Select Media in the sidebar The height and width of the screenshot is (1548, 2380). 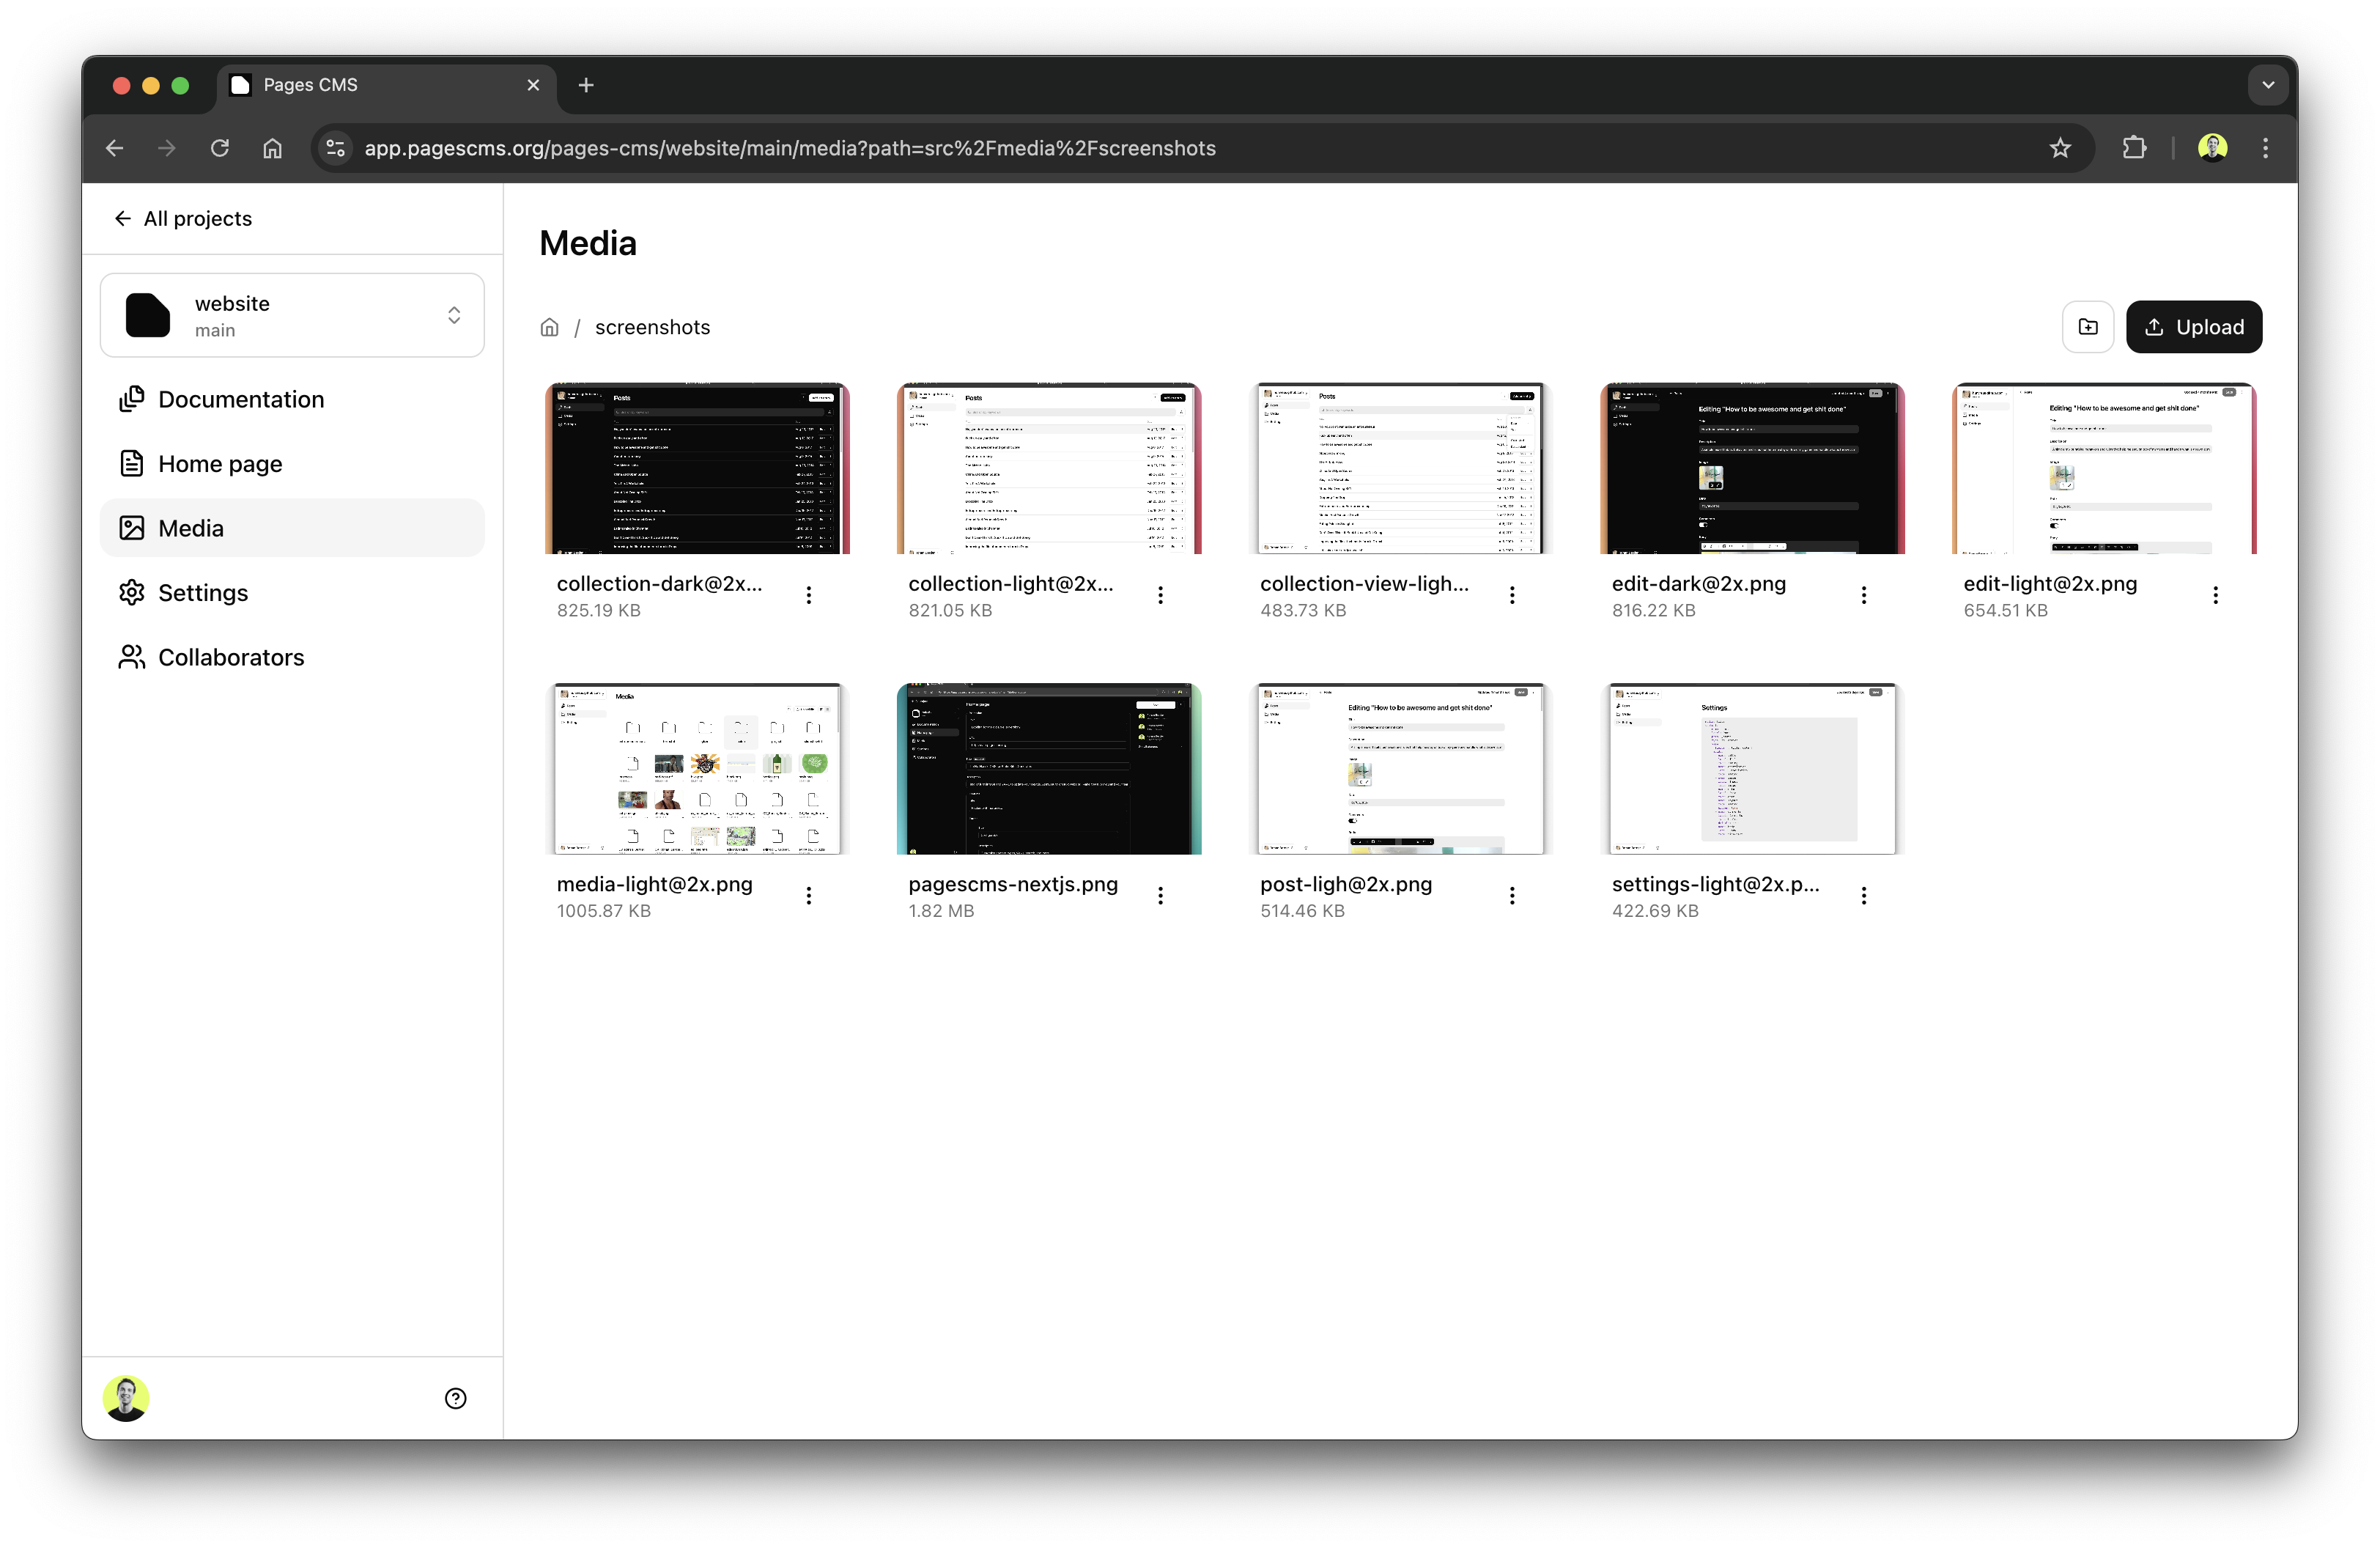190,528
